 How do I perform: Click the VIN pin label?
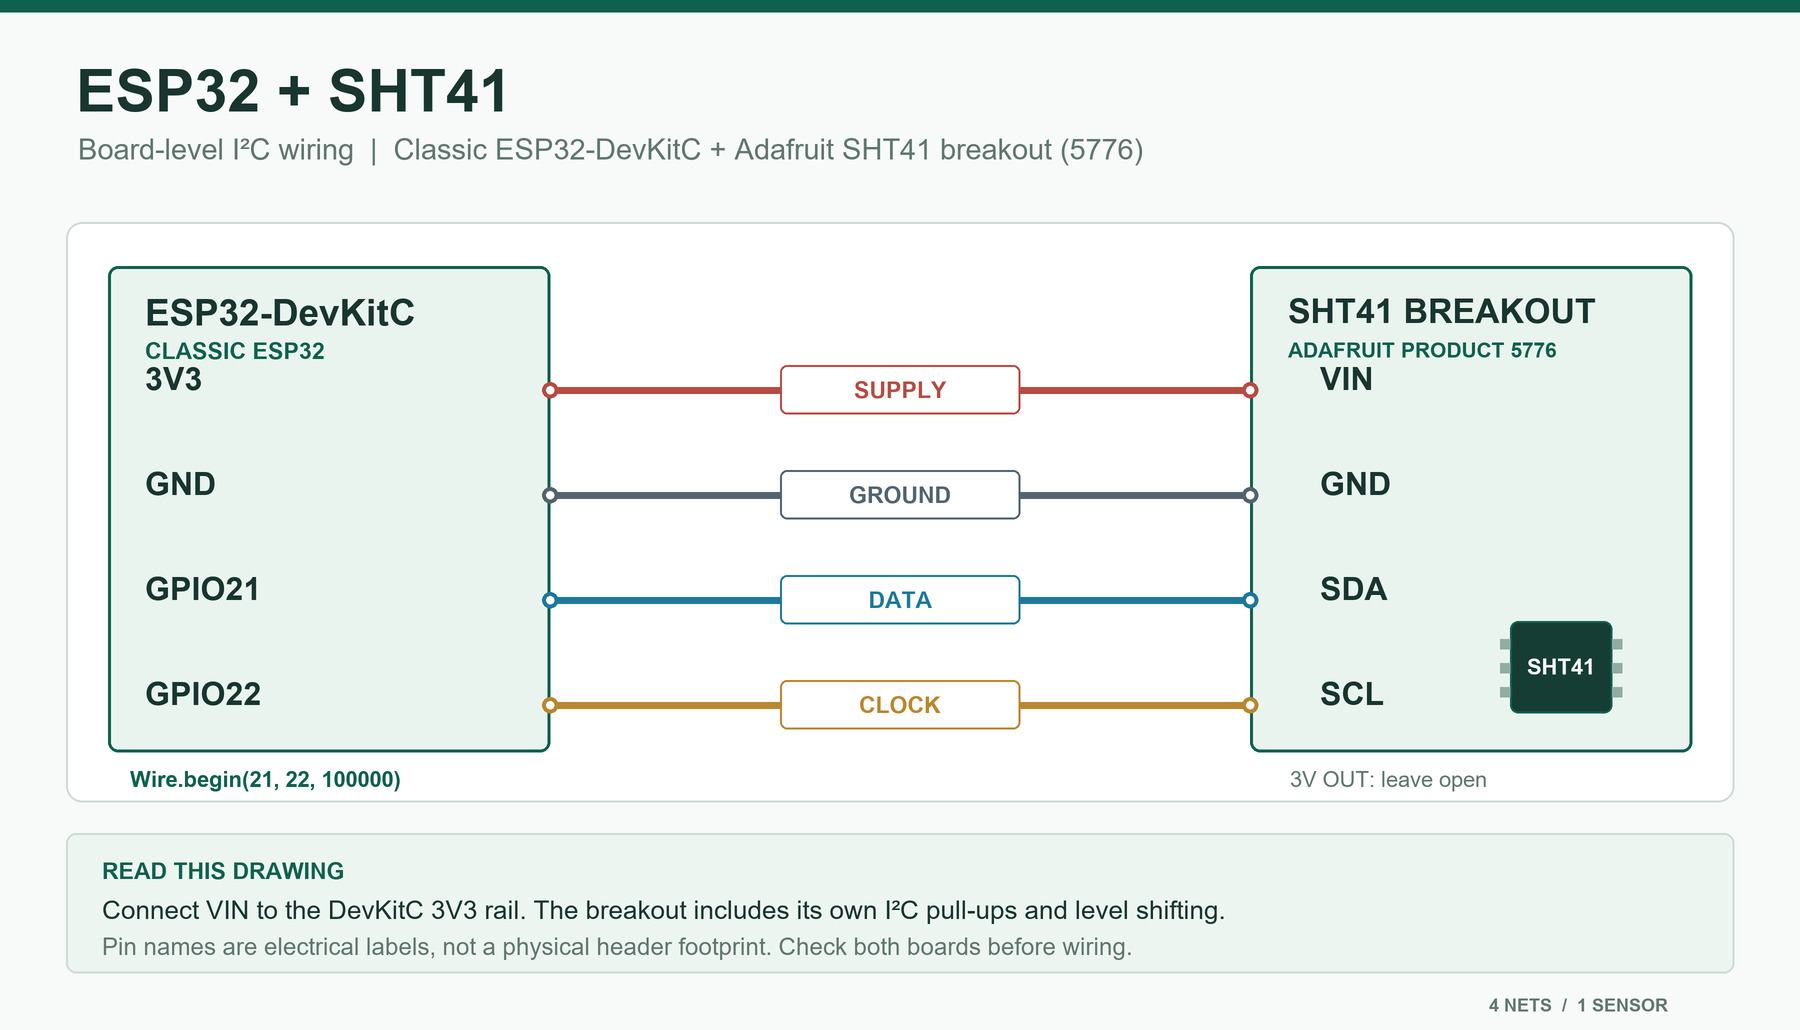pyautogui.click(x=1346, y=380)
